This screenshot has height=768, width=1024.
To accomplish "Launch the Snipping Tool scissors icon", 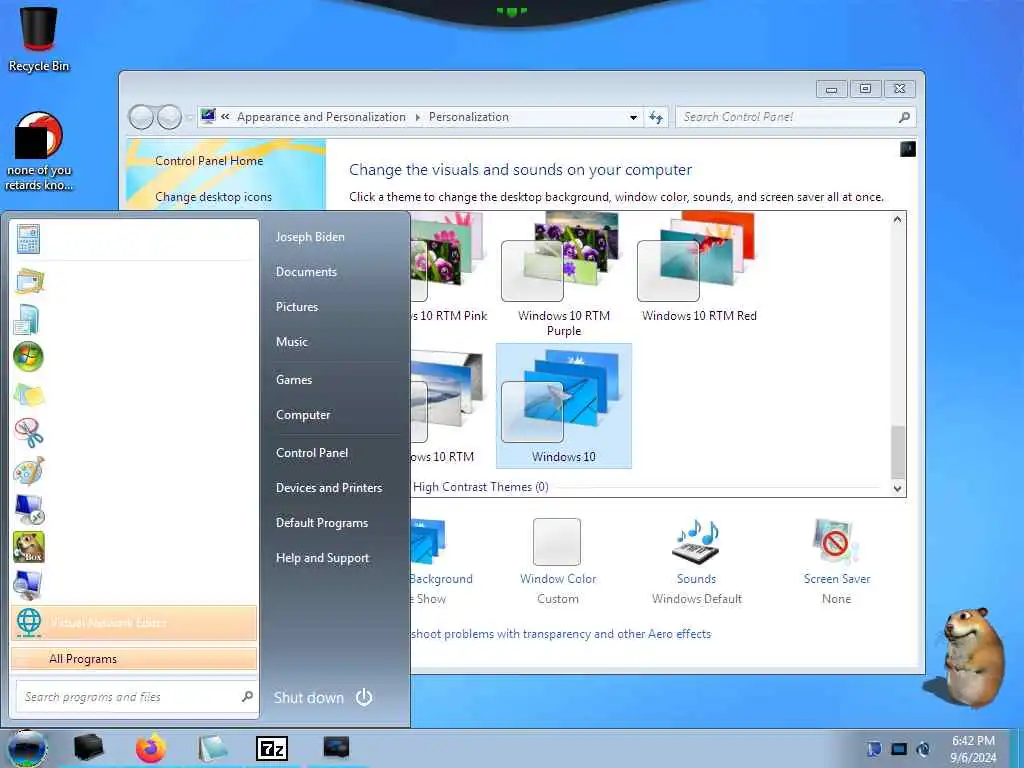I will [x=29, y=432].
